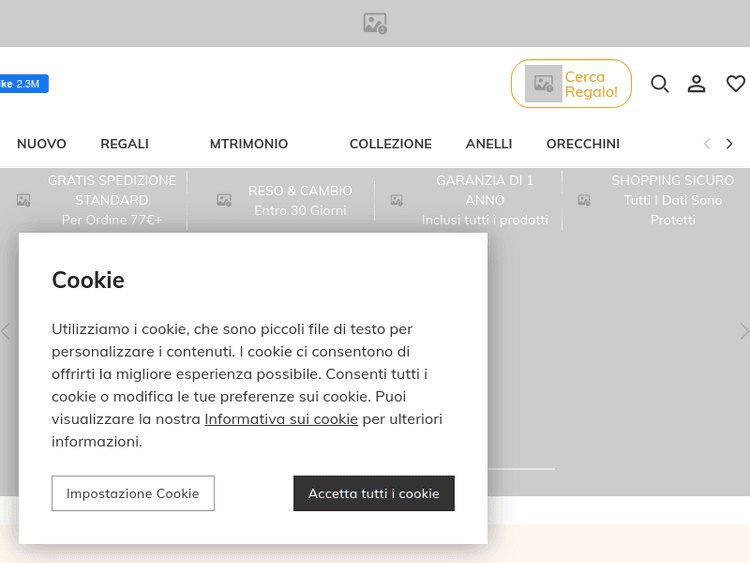Click the Cerca Regalo gift image icon
The width and height of the screenshot is (750, 563).
pos(544,84)
